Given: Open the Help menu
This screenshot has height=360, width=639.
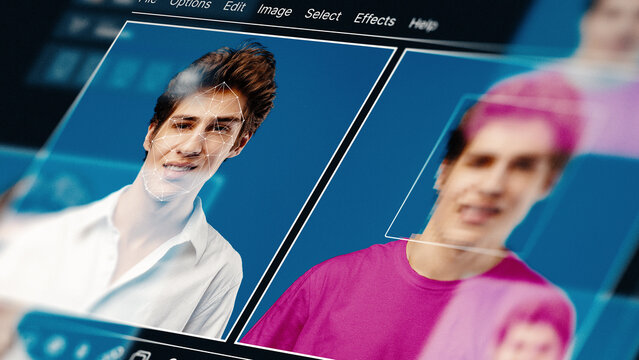Looking at the screenshot, I should [423, 24].
